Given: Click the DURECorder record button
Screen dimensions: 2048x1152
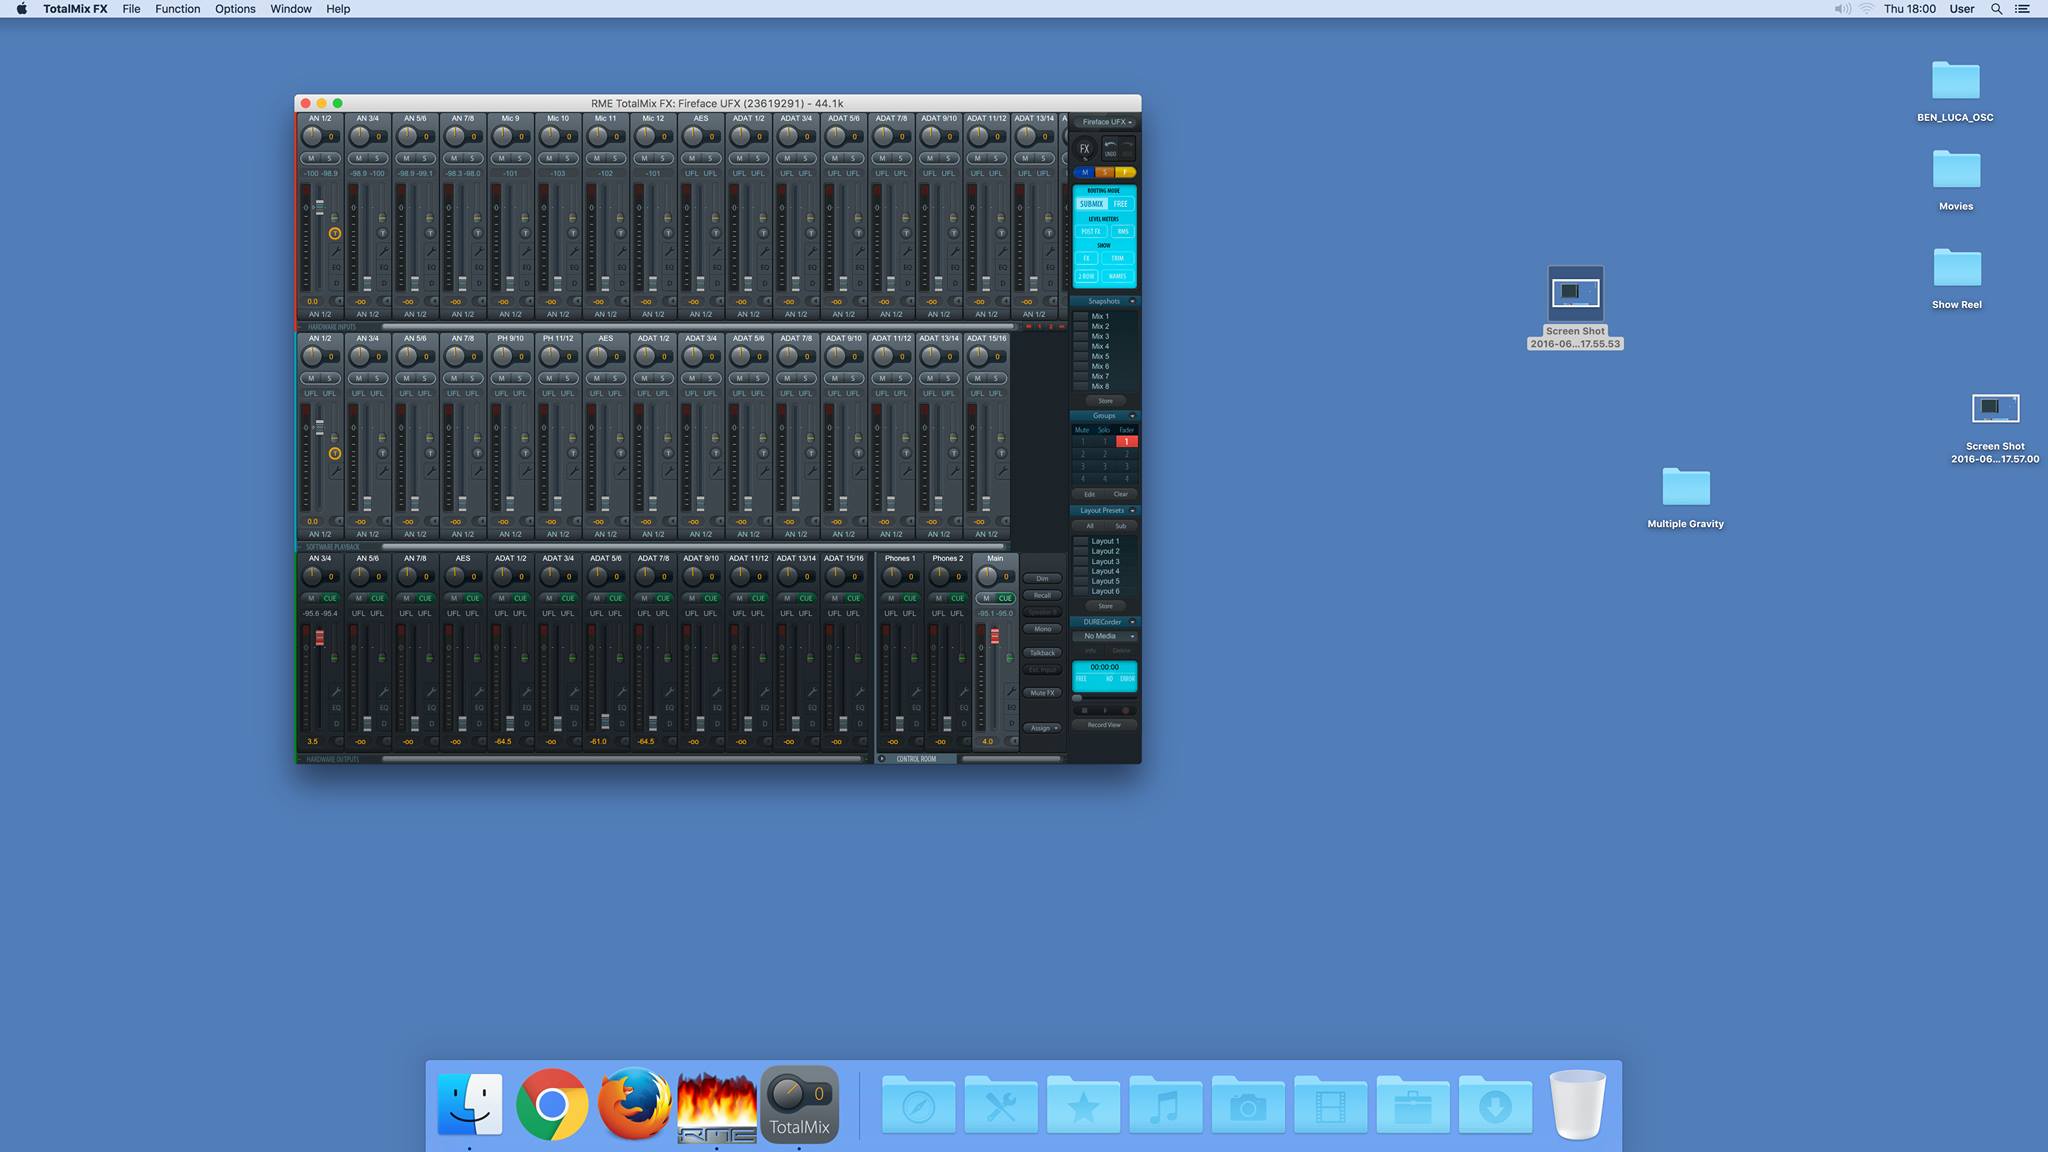Looking at the screenshot, I should (1125, 710).
